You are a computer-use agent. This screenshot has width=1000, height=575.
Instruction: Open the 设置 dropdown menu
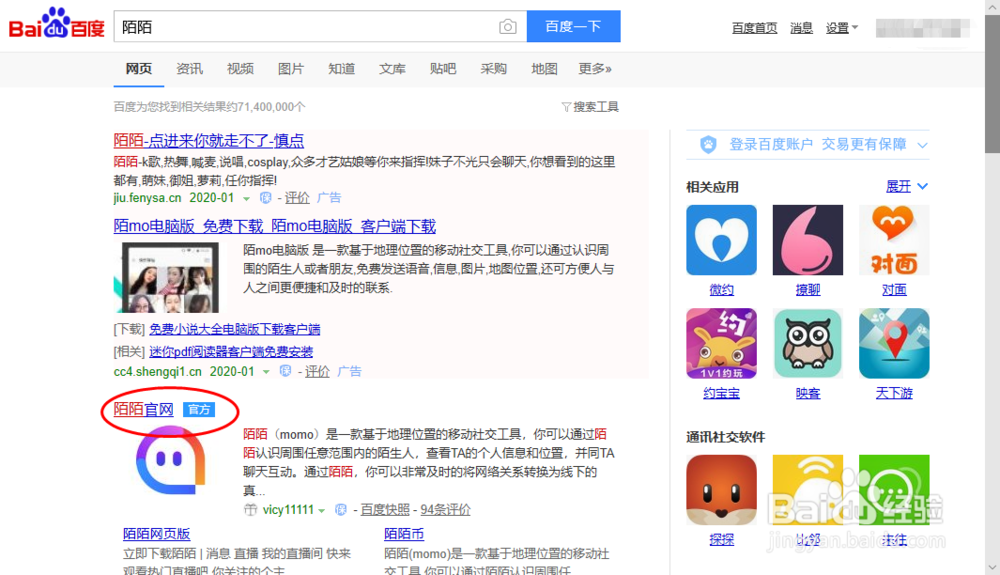(842, 27)
